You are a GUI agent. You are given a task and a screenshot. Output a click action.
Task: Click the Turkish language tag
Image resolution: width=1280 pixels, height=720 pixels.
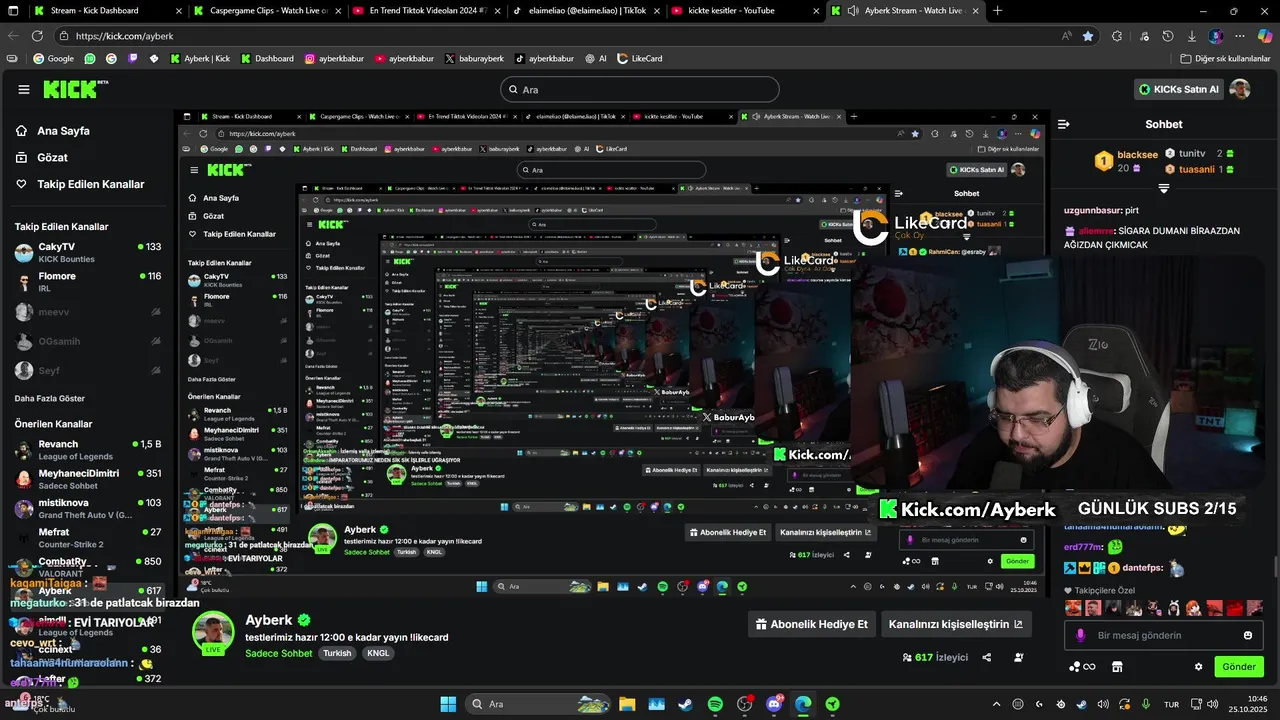tap(337, 653)
